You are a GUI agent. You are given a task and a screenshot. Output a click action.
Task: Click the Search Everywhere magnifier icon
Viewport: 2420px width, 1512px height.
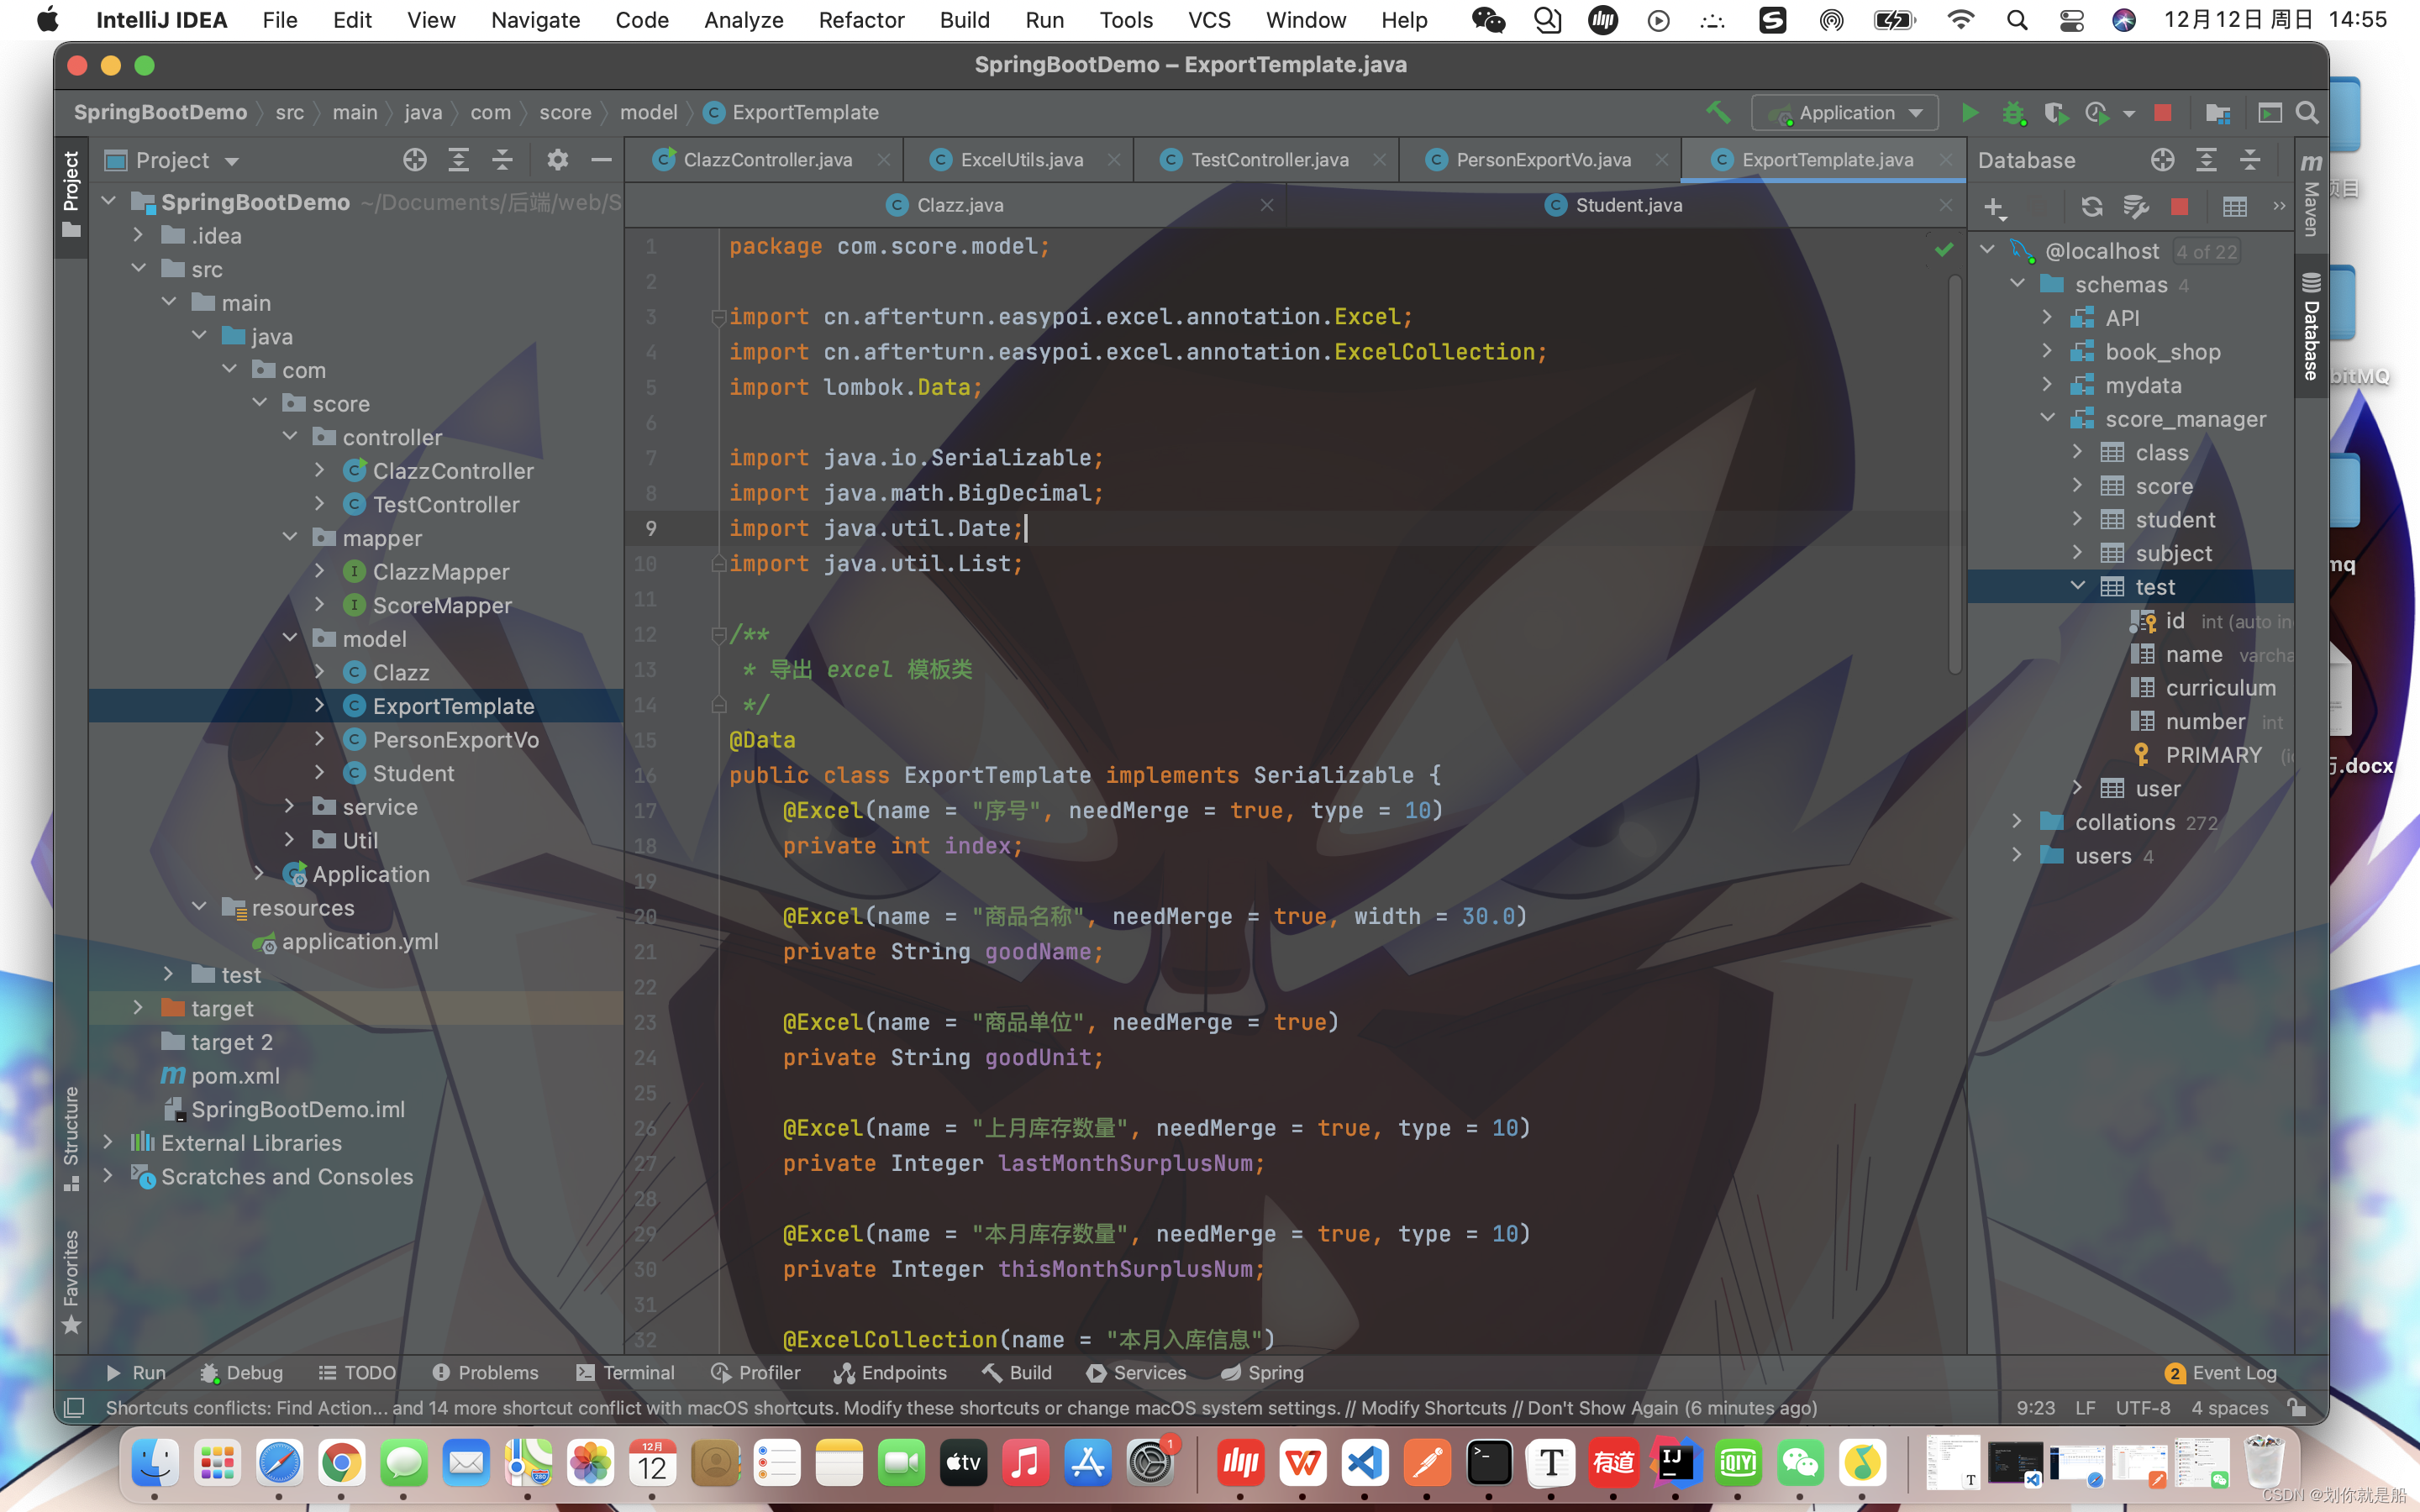click(x=2307, y=113)
